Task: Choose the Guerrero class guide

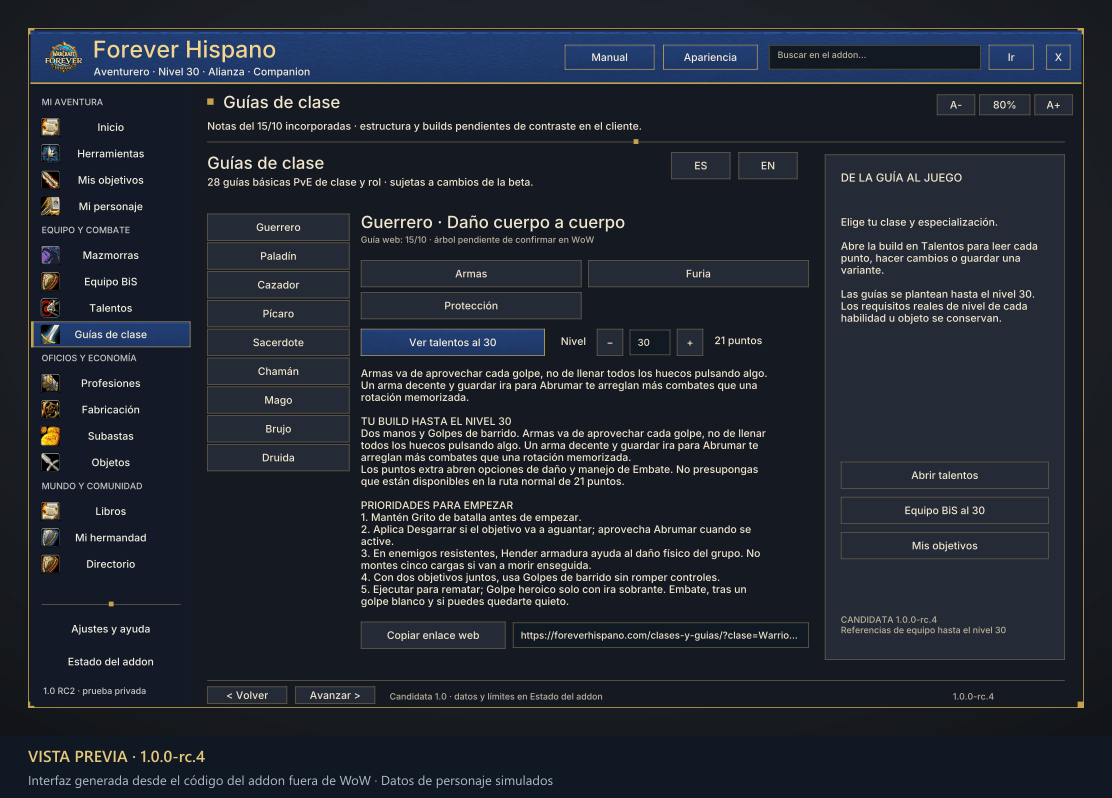Action: click(x=278, y=227)
